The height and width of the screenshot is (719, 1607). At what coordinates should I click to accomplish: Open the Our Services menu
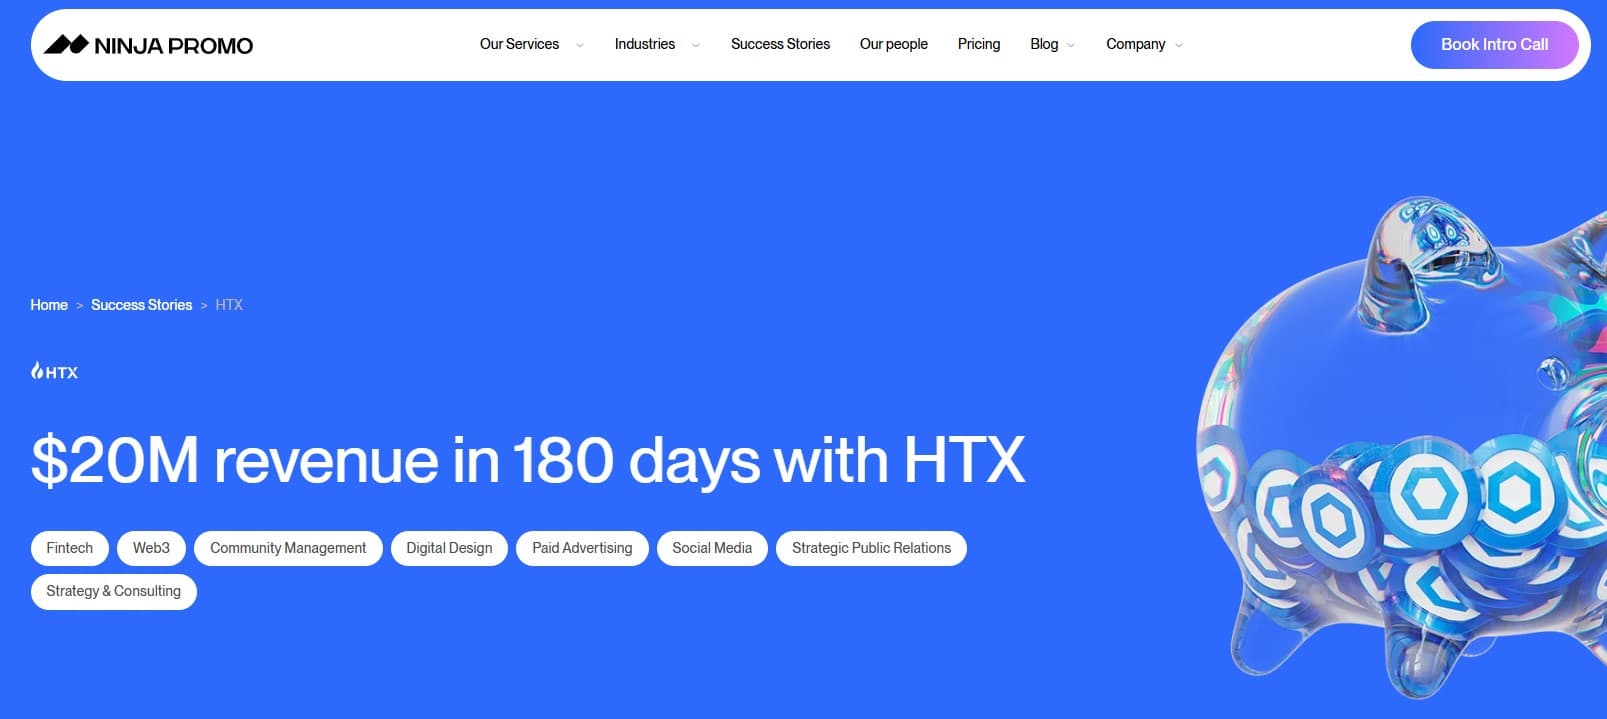(x=519, y=44)
